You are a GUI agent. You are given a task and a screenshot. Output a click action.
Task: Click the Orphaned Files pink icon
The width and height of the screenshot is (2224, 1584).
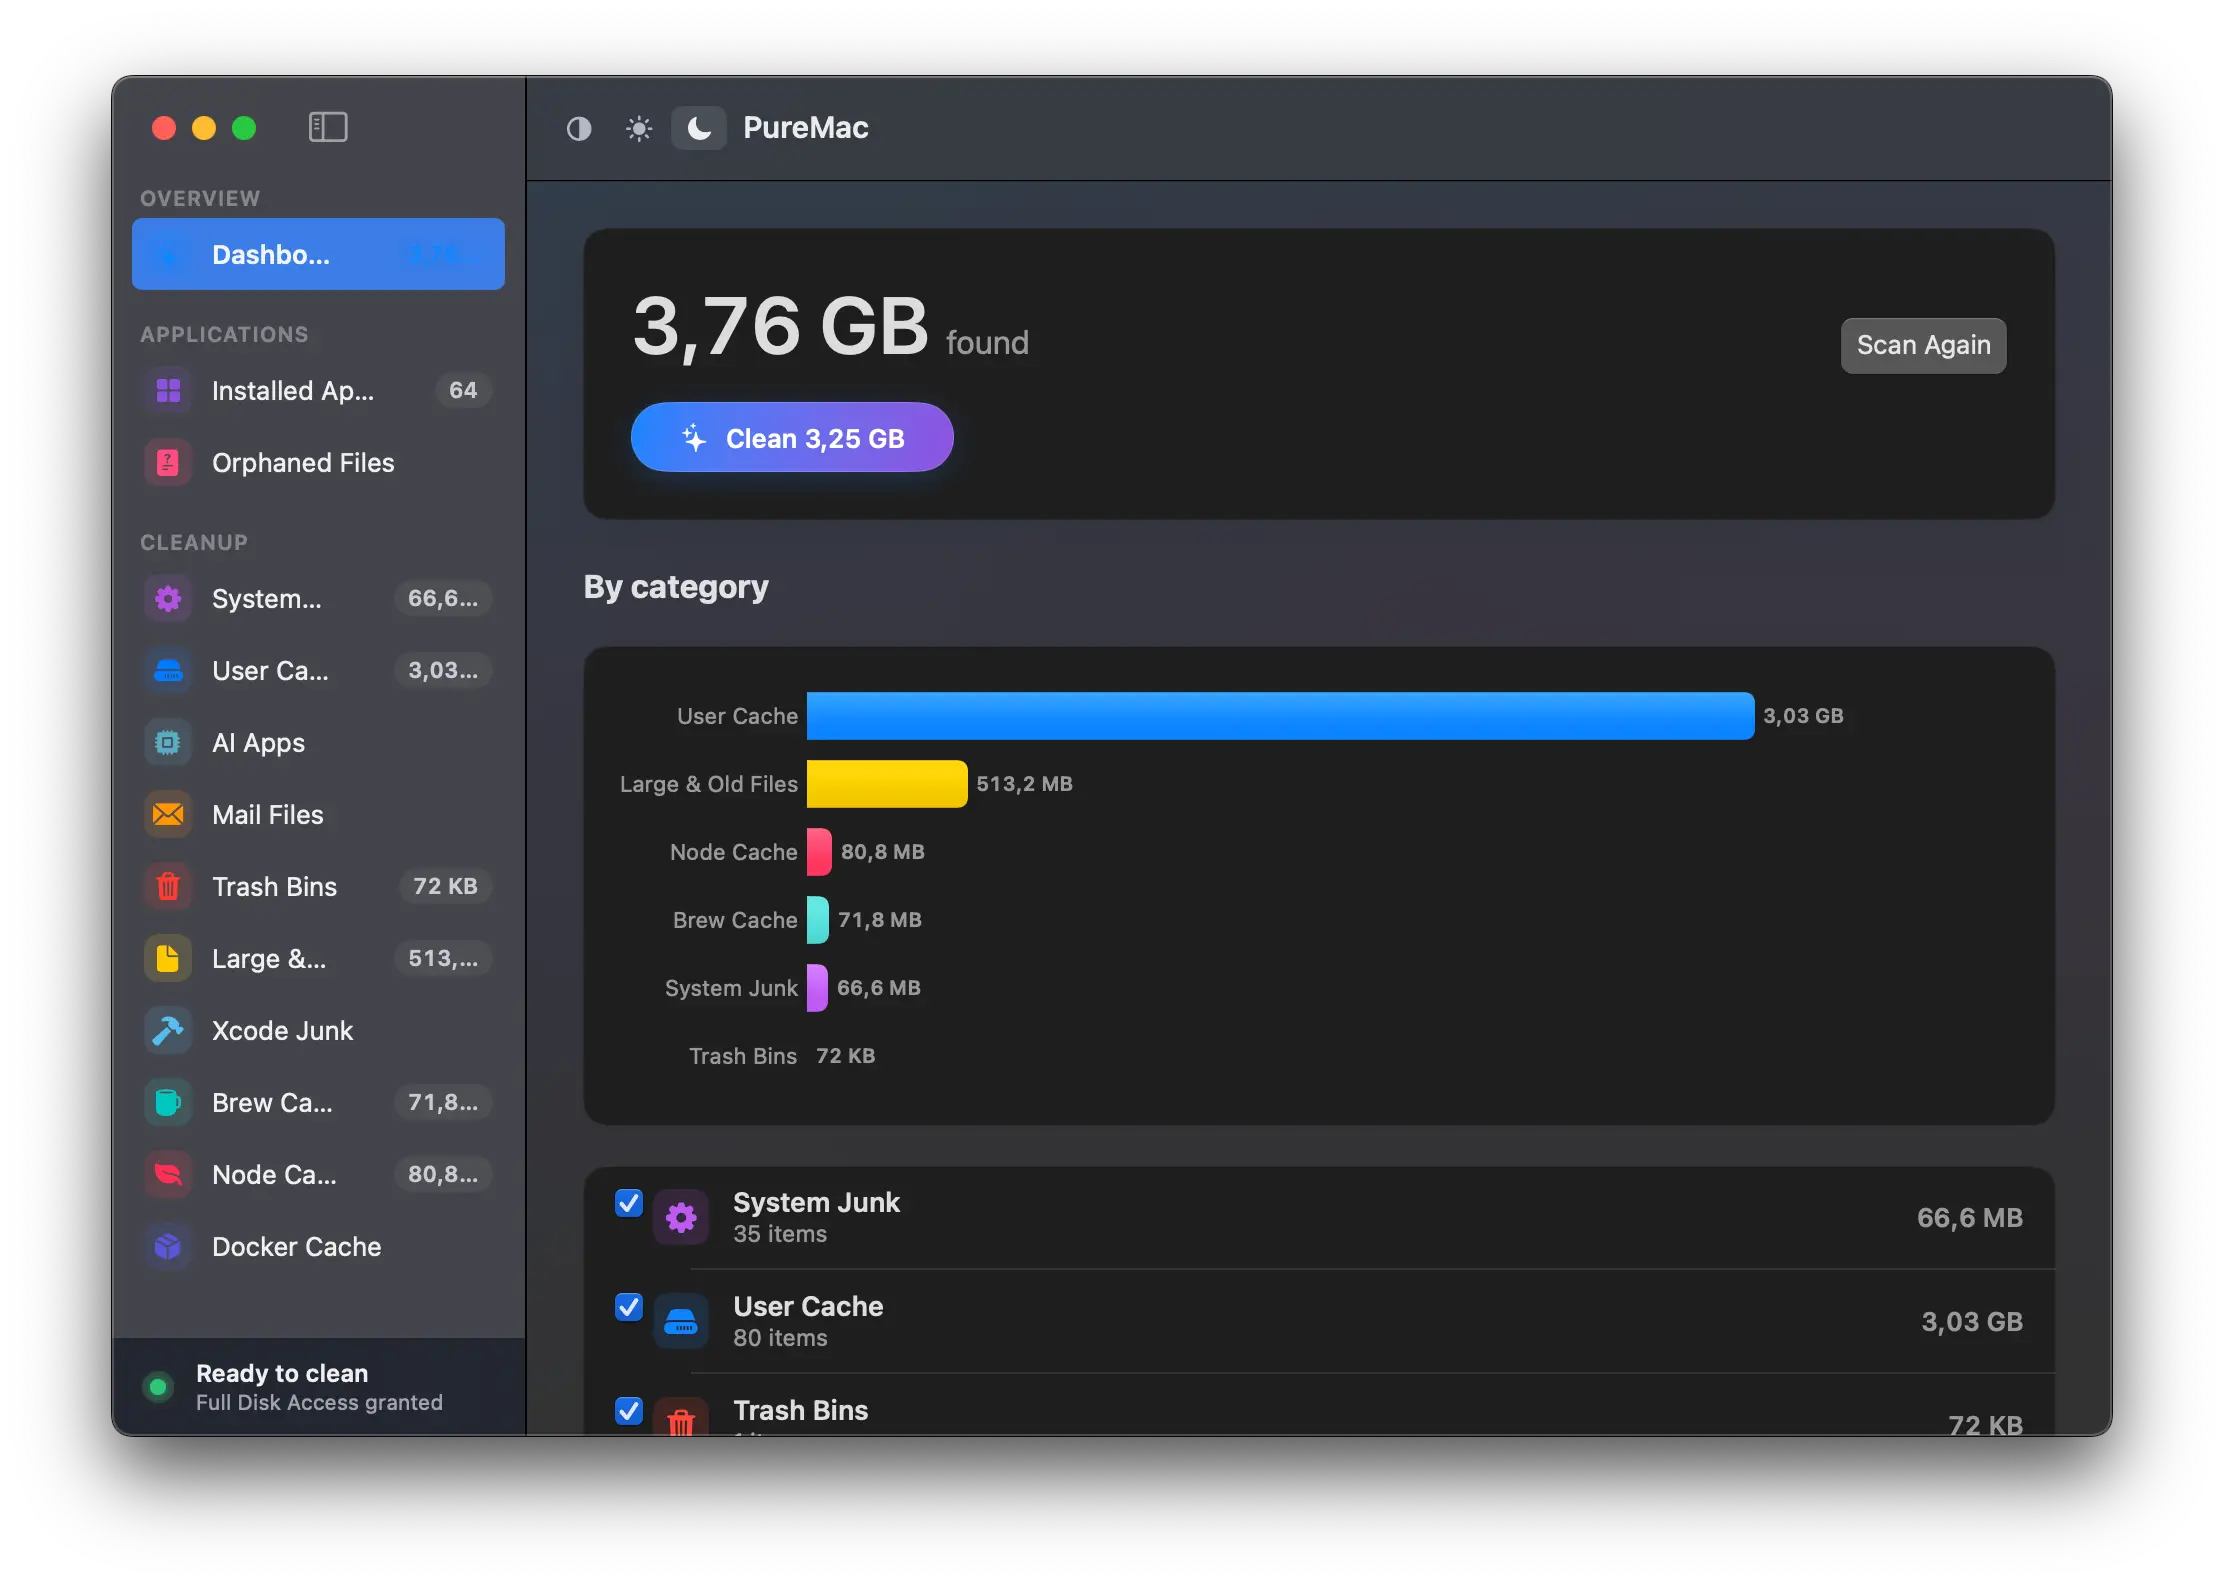[168, 462]
